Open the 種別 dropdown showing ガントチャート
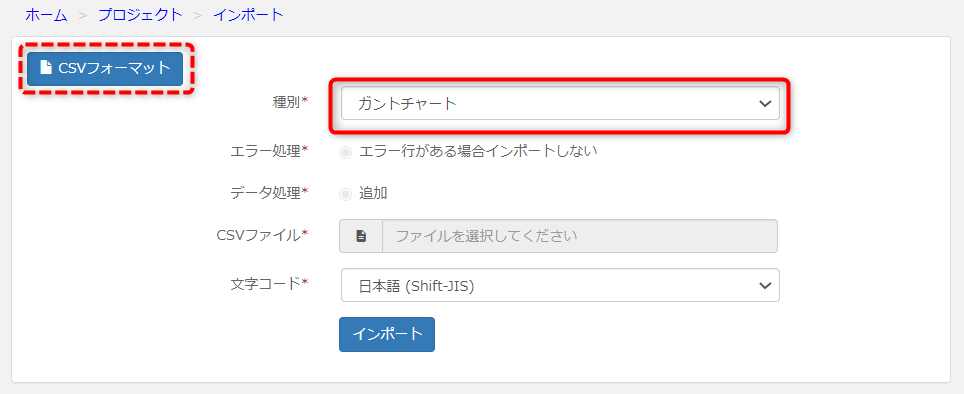The image size is (964, 394). (560, 104)
